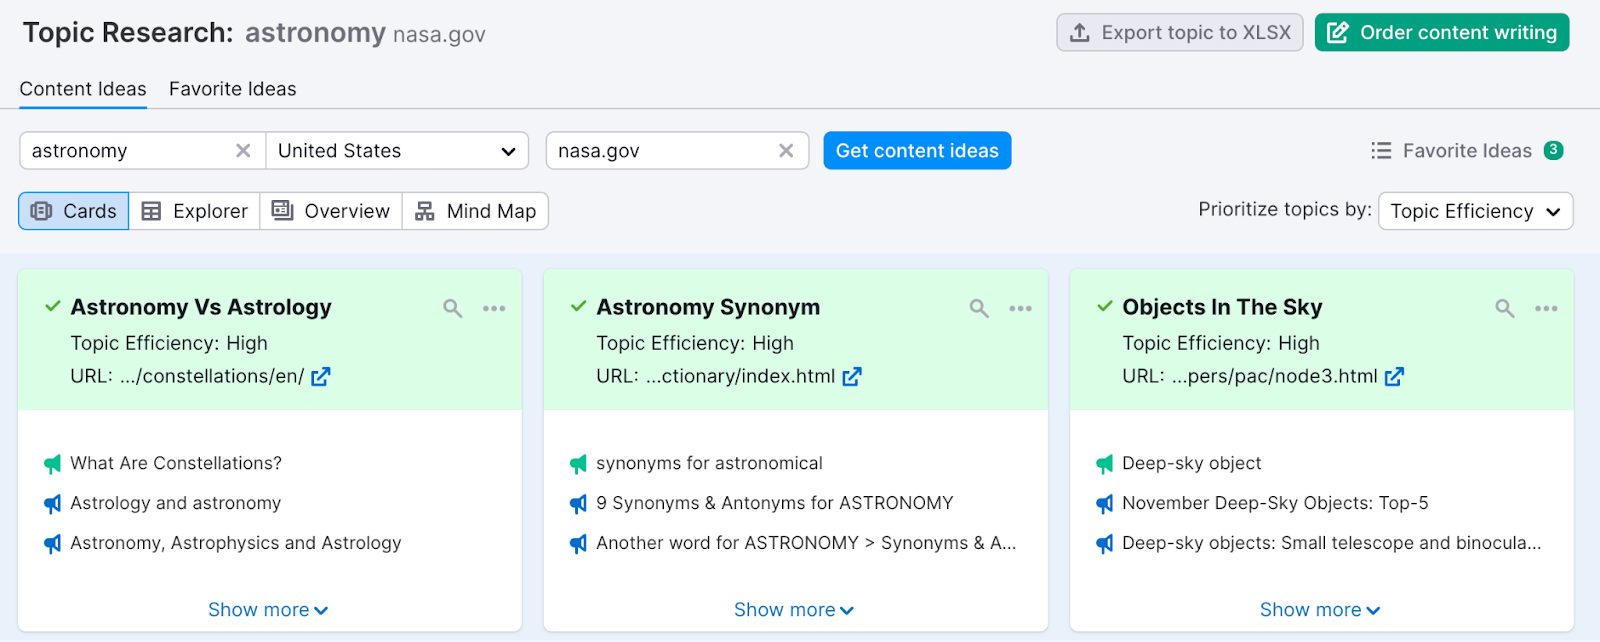
Task: Switch to the Mind Map view
Action: coord(476,211)
